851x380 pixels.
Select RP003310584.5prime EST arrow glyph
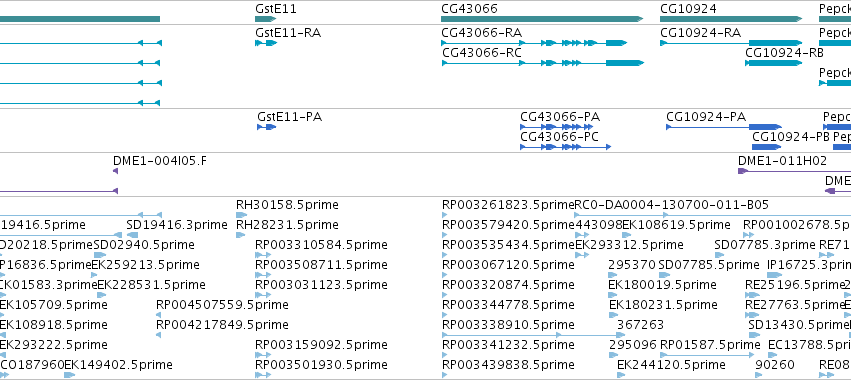point(263,255)
